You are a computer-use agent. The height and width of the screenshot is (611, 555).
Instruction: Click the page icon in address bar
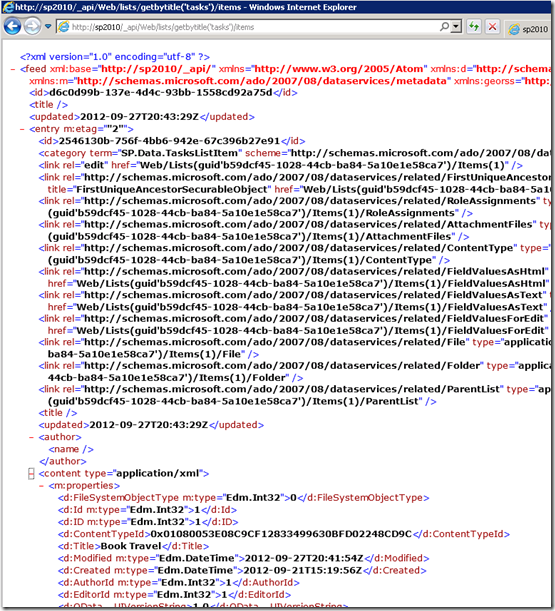click(64, 26)
